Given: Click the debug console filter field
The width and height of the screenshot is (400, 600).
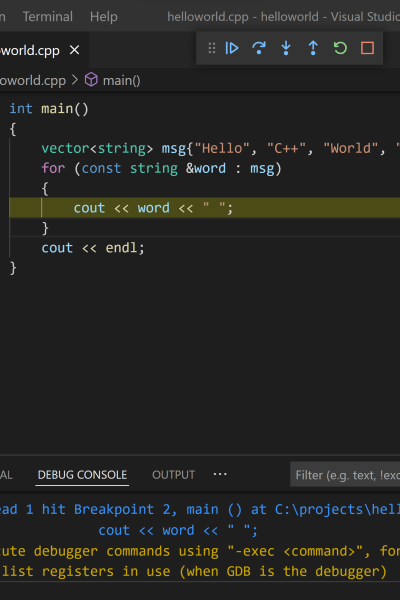Looking at the screenshot, I should (x=345, y=475).
